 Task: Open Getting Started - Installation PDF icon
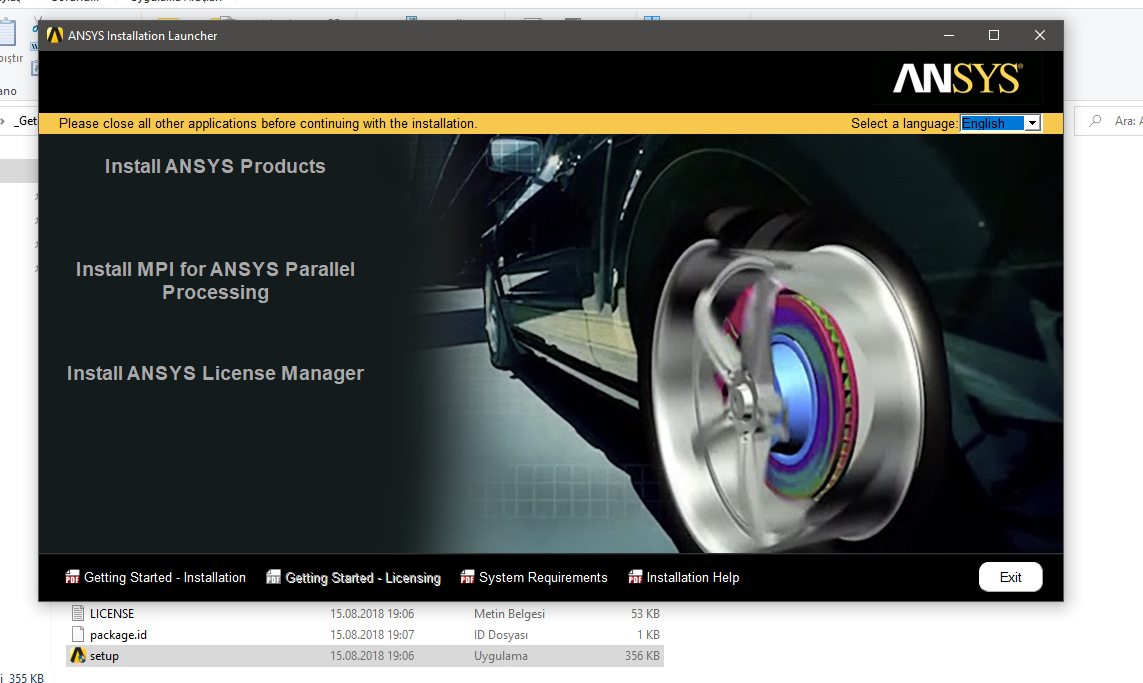[72, 577]
